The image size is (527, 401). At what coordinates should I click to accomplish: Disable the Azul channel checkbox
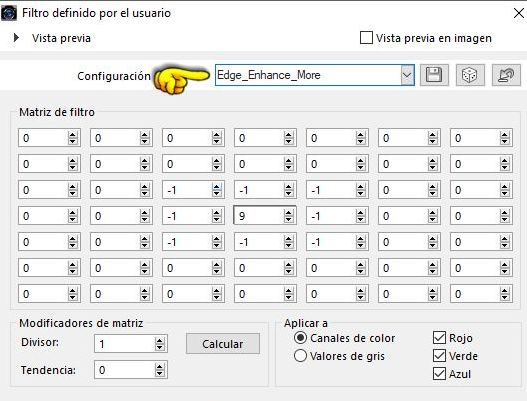coord(439,374)
